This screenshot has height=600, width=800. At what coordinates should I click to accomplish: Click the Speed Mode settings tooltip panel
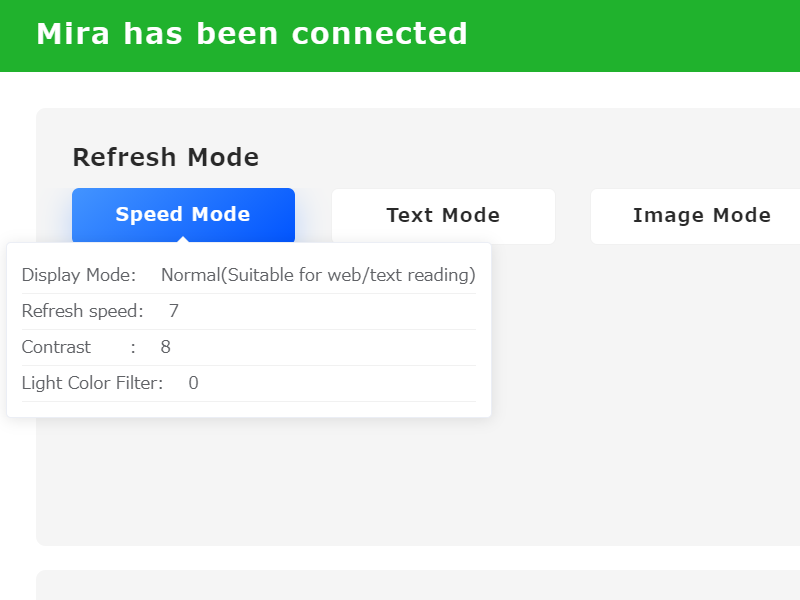click(250, 328)
